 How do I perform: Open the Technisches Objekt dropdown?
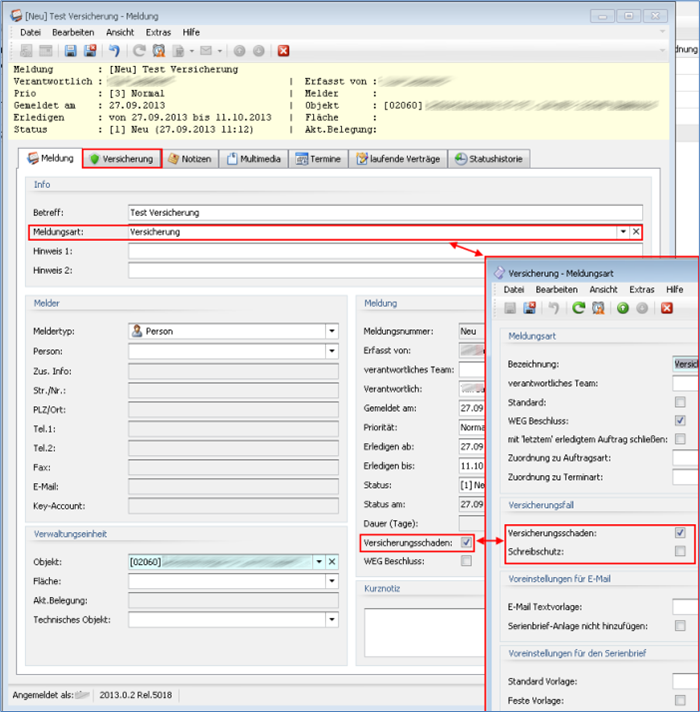click(331, 620)
